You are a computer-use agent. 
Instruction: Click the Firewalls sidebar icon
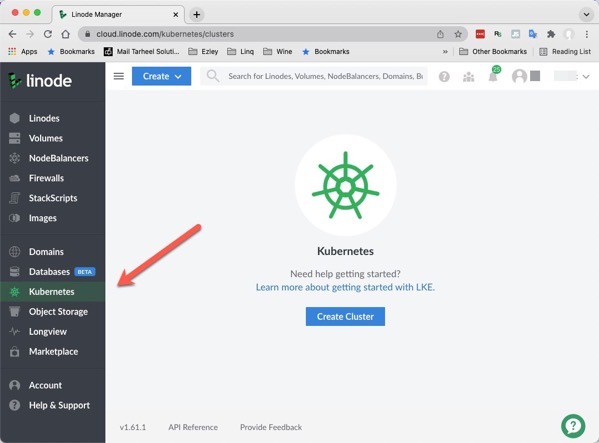[15, 178]
